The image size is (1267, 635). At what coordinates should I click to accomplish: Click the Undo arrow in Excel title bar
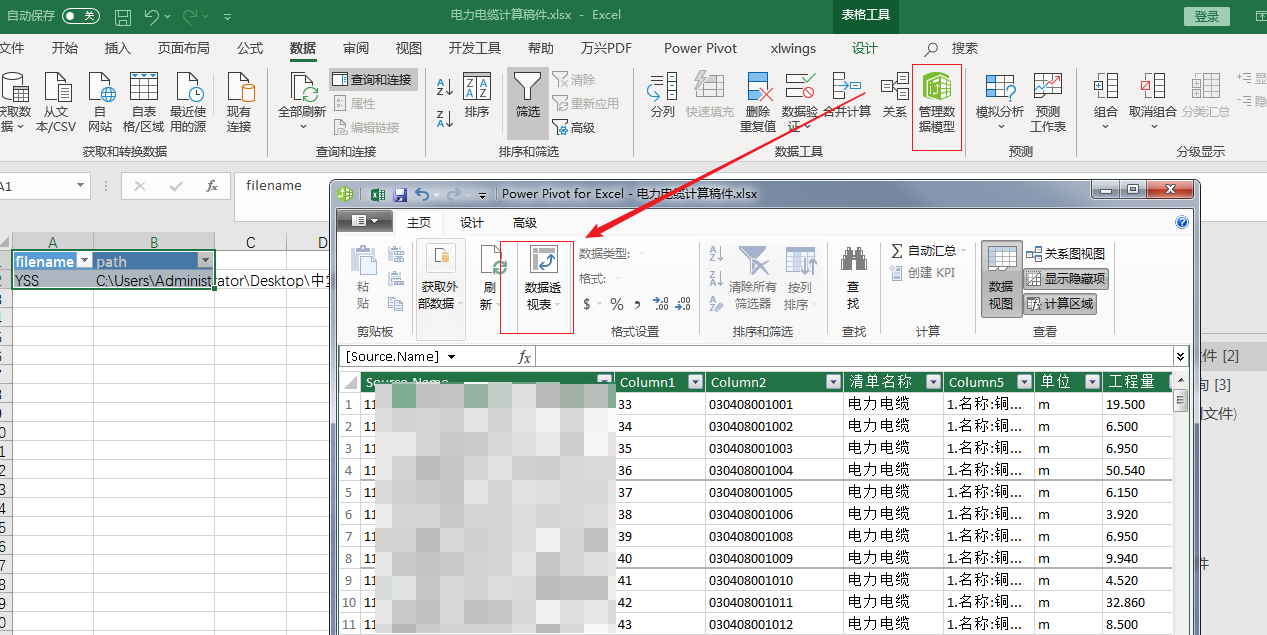[152, 17]
